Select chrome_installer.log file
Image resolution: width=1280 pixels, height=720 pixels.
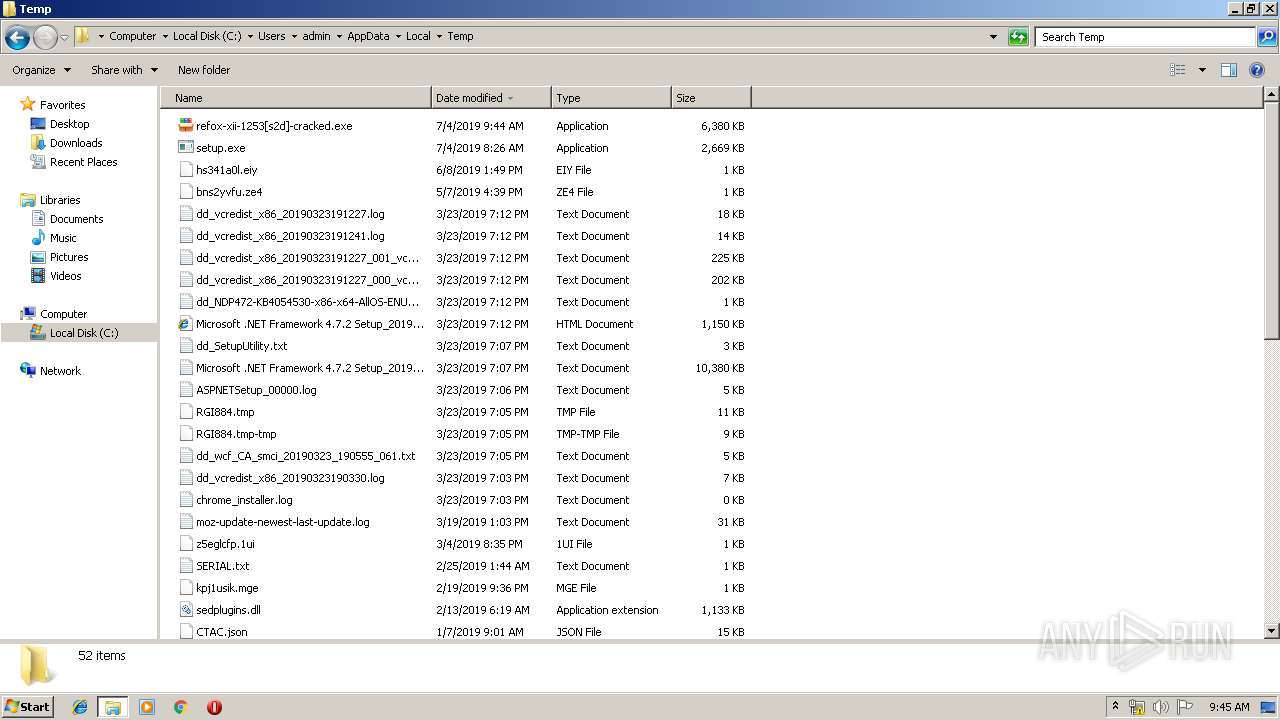244,500
